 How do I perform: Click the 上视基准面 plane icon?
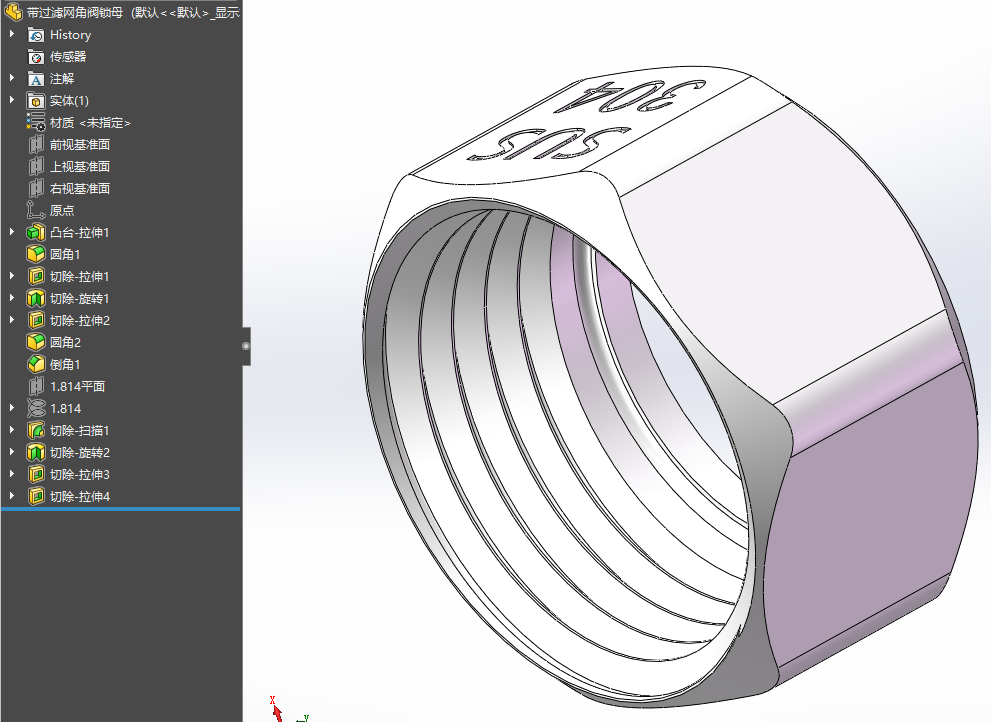[x=36, y=167]
